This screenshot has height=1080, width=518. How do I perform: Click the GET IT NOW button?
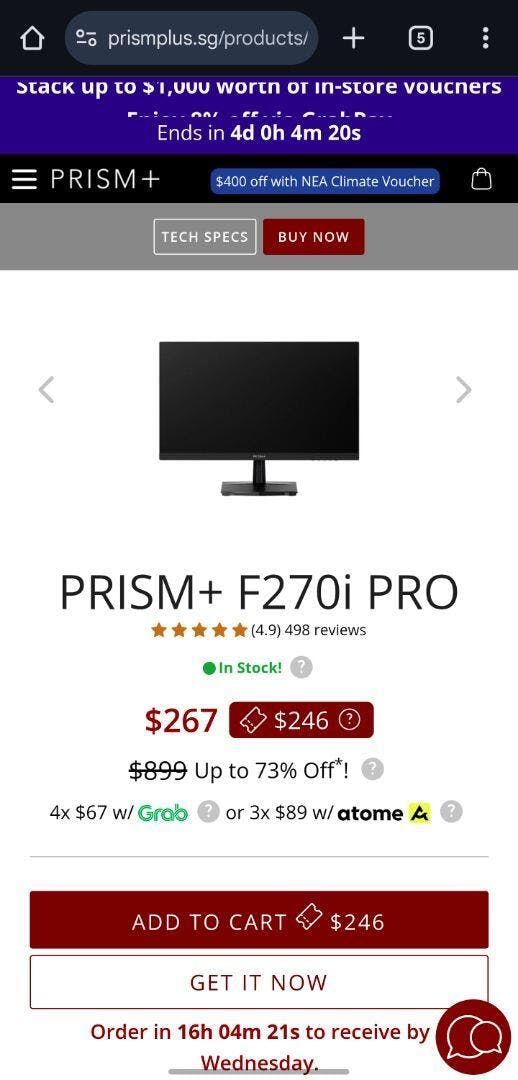(259, 982)
